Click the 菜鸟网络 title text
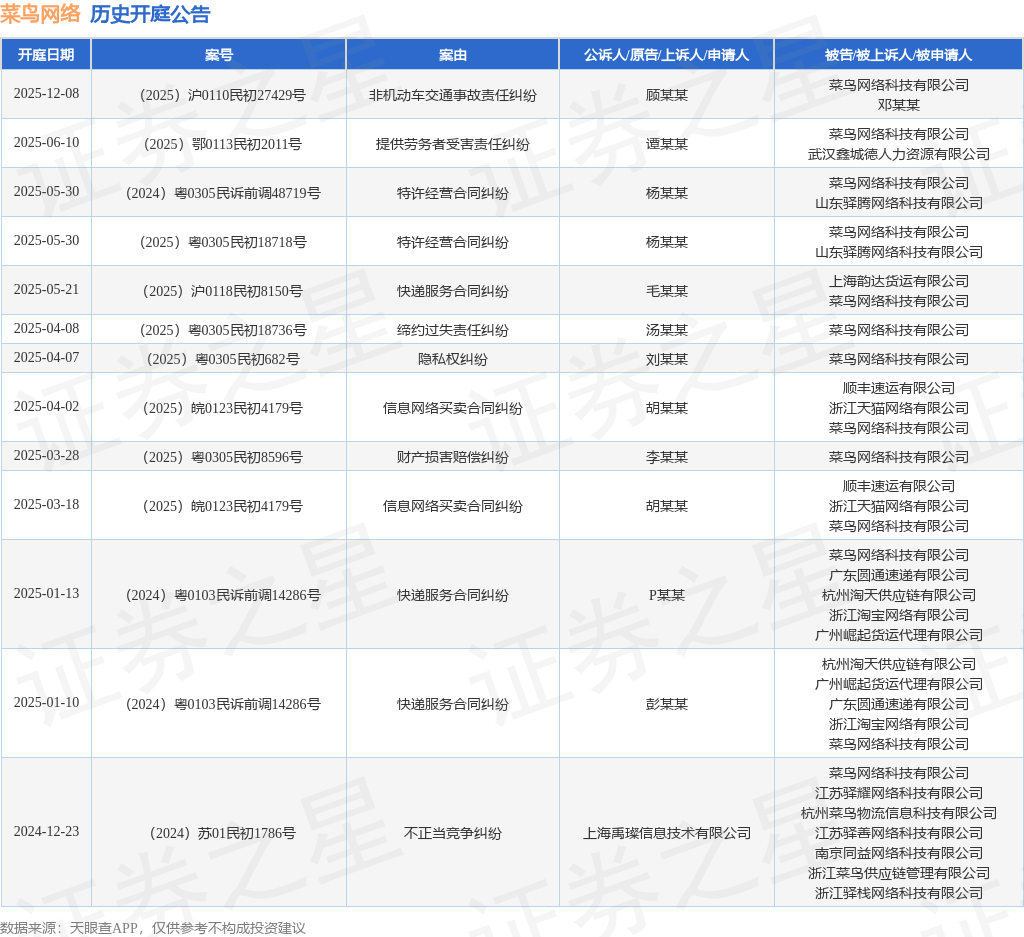 (x=40, y=14)
